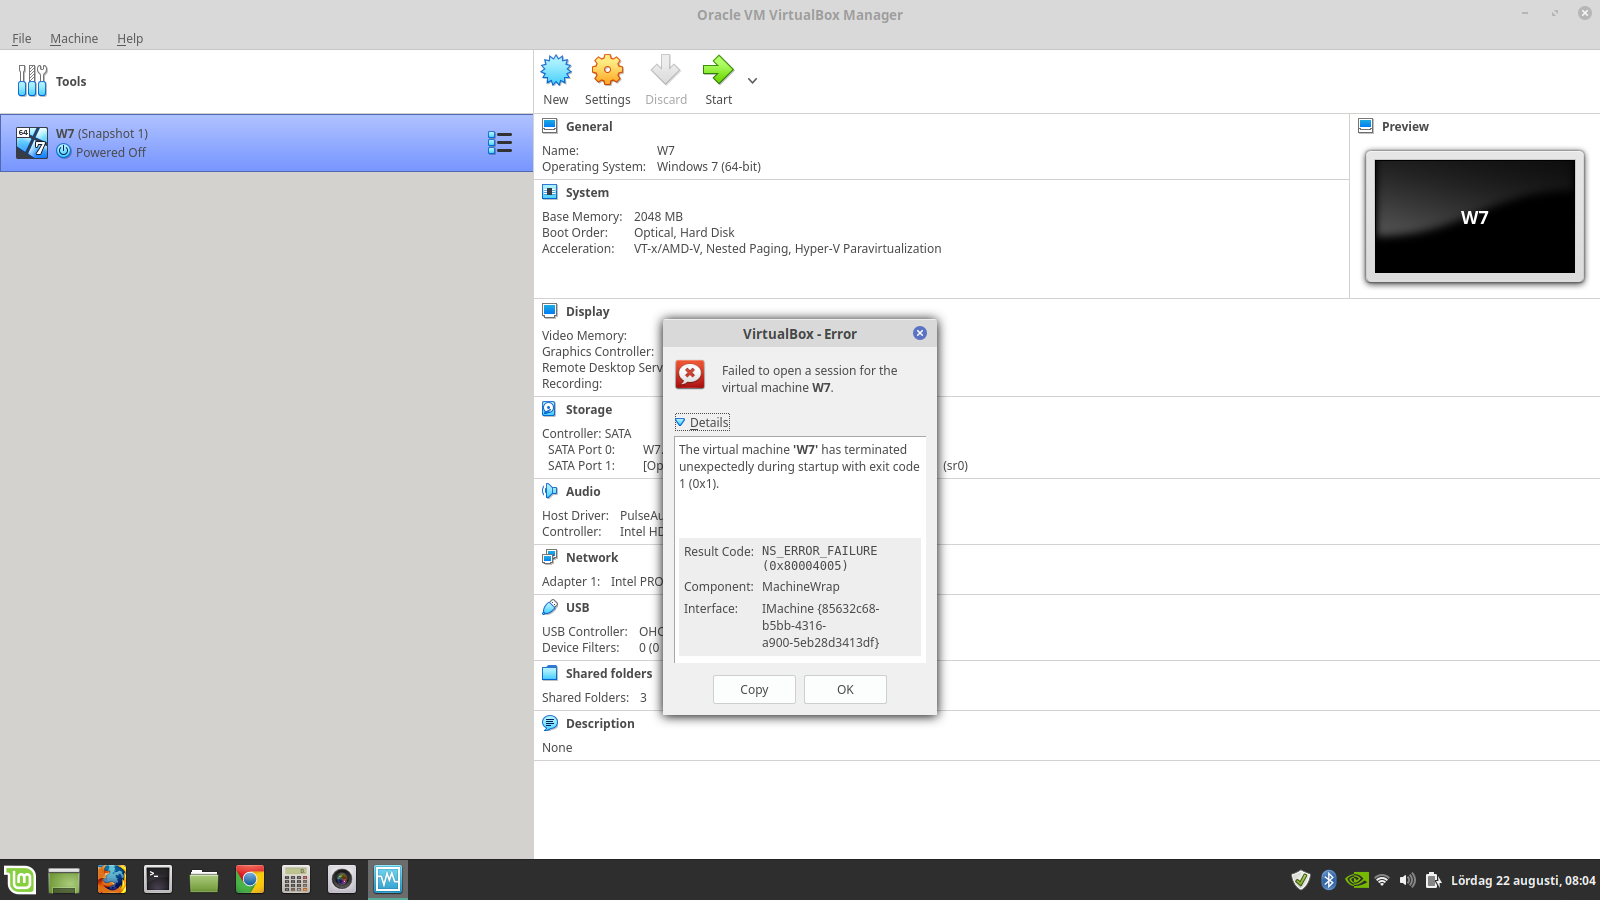Screen dimensions: 1600x900
Task: Open the Linux Mint start menu
Action: pyautogui.click(x=20, y=880)
